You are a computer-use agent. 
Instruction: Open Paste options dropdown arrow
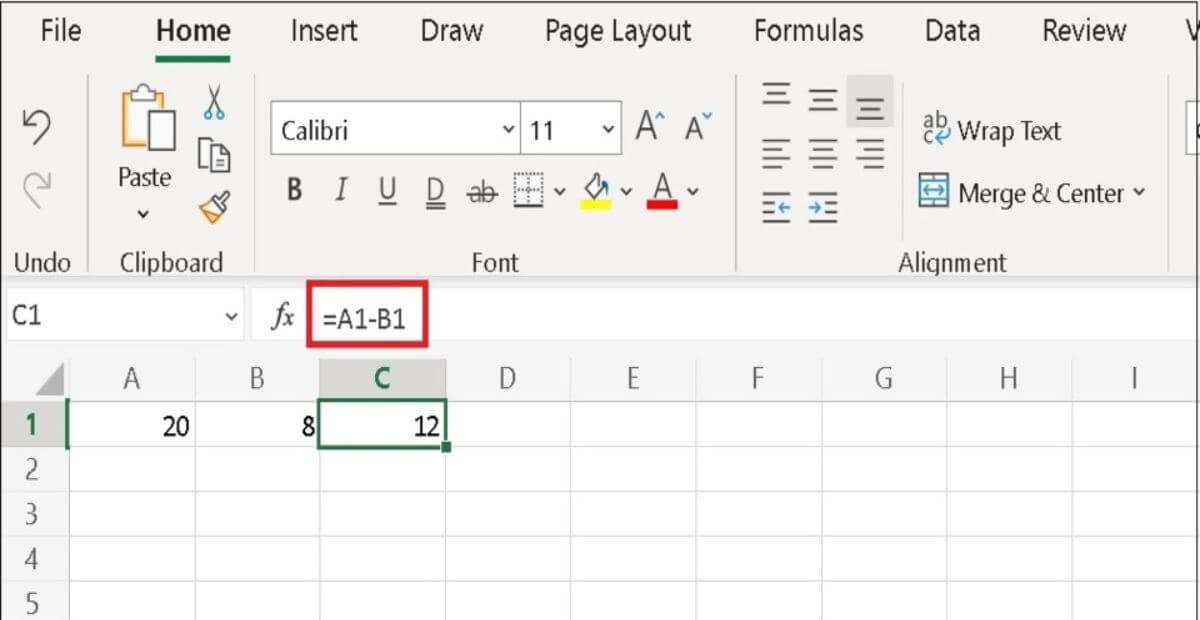143,214
